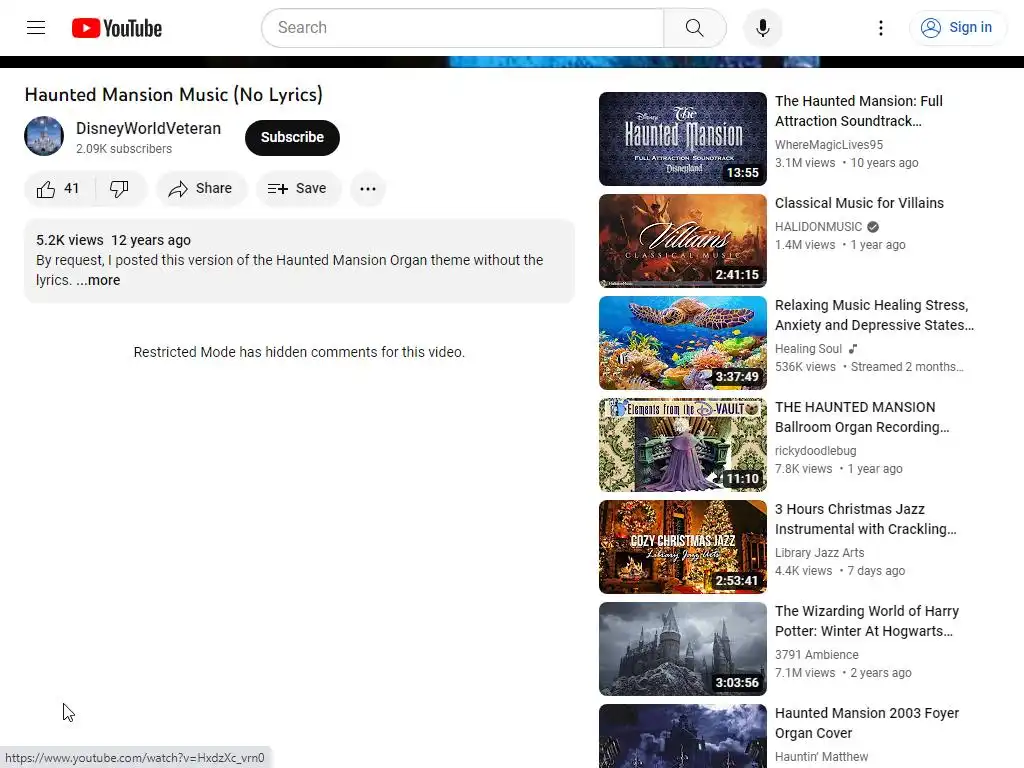This screenshot has width=1024, height=768.
Task: Open HALIDONMUSIC channel name
Action: coord(818,227)
